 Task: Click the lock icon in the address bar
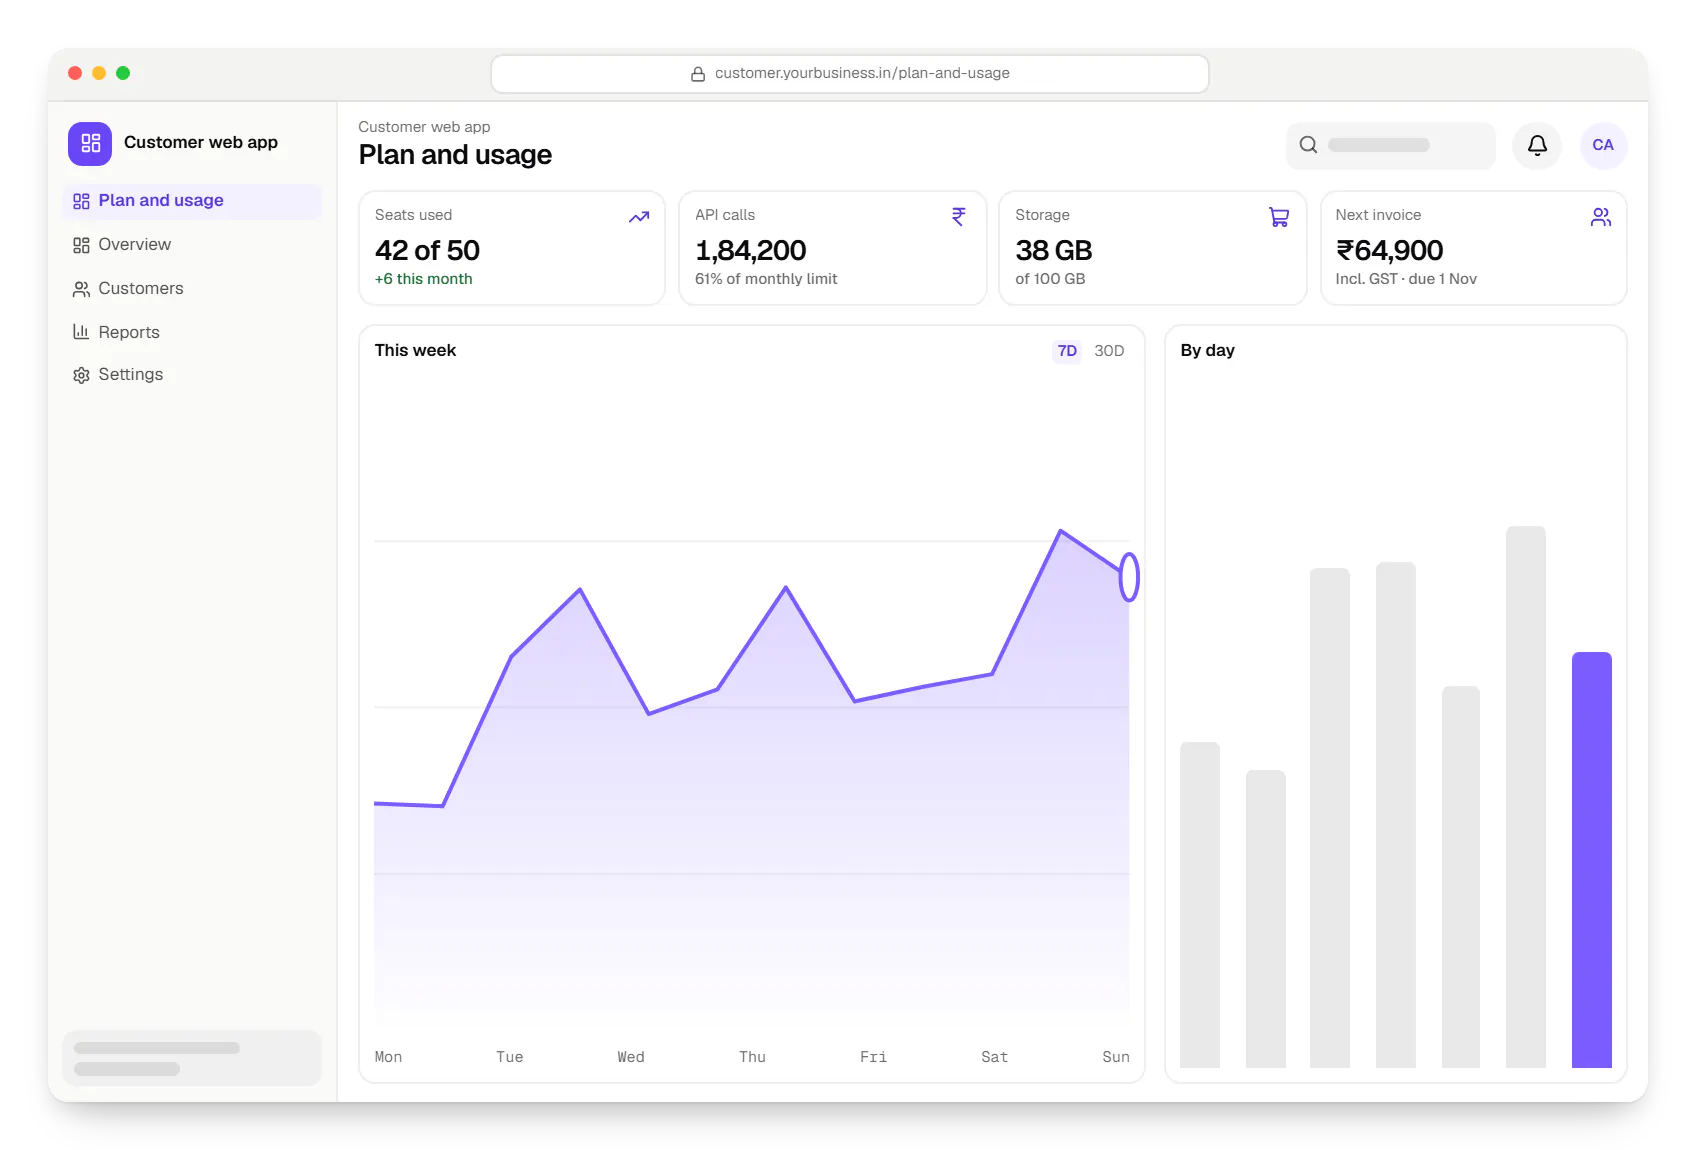[x=698, y=74]
